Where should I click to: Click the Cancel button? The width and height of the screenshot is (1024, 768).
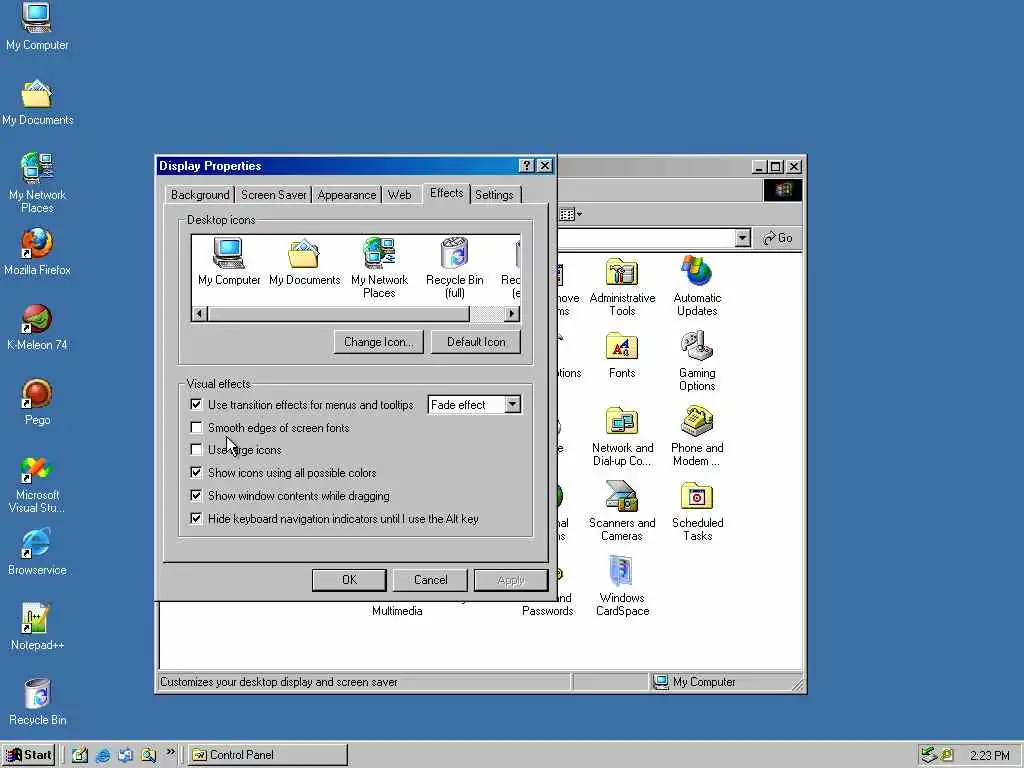coord(430,580)
